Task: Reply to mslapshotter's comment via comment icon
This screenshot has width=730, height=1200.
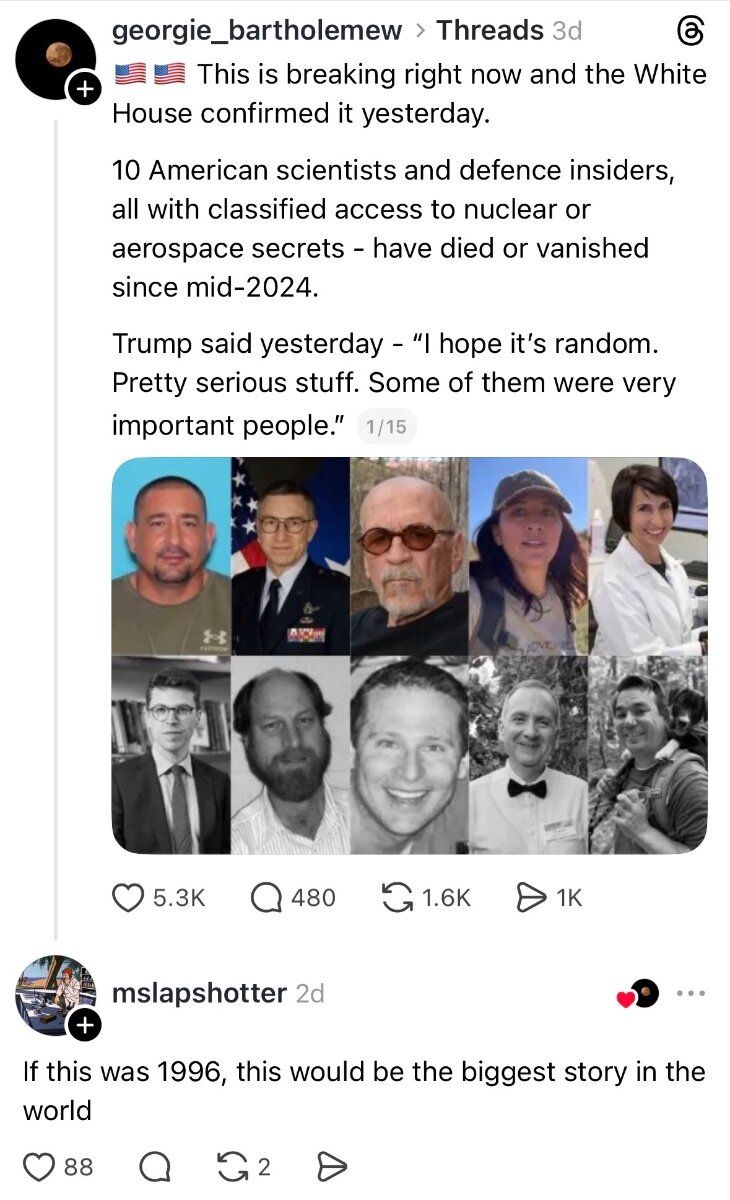Action: [x=155, y=1166]
